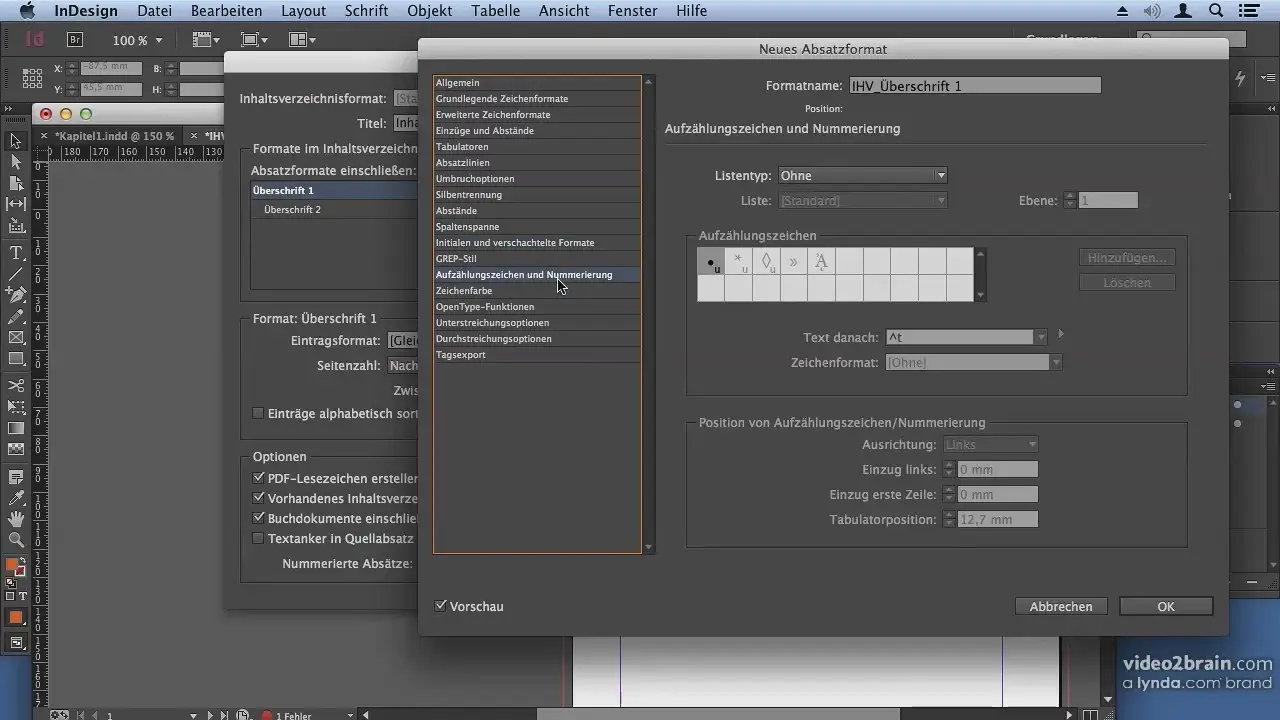
Task: Enable Einträge alphabetisch sortieren checkbox
Action: (259, 413)
